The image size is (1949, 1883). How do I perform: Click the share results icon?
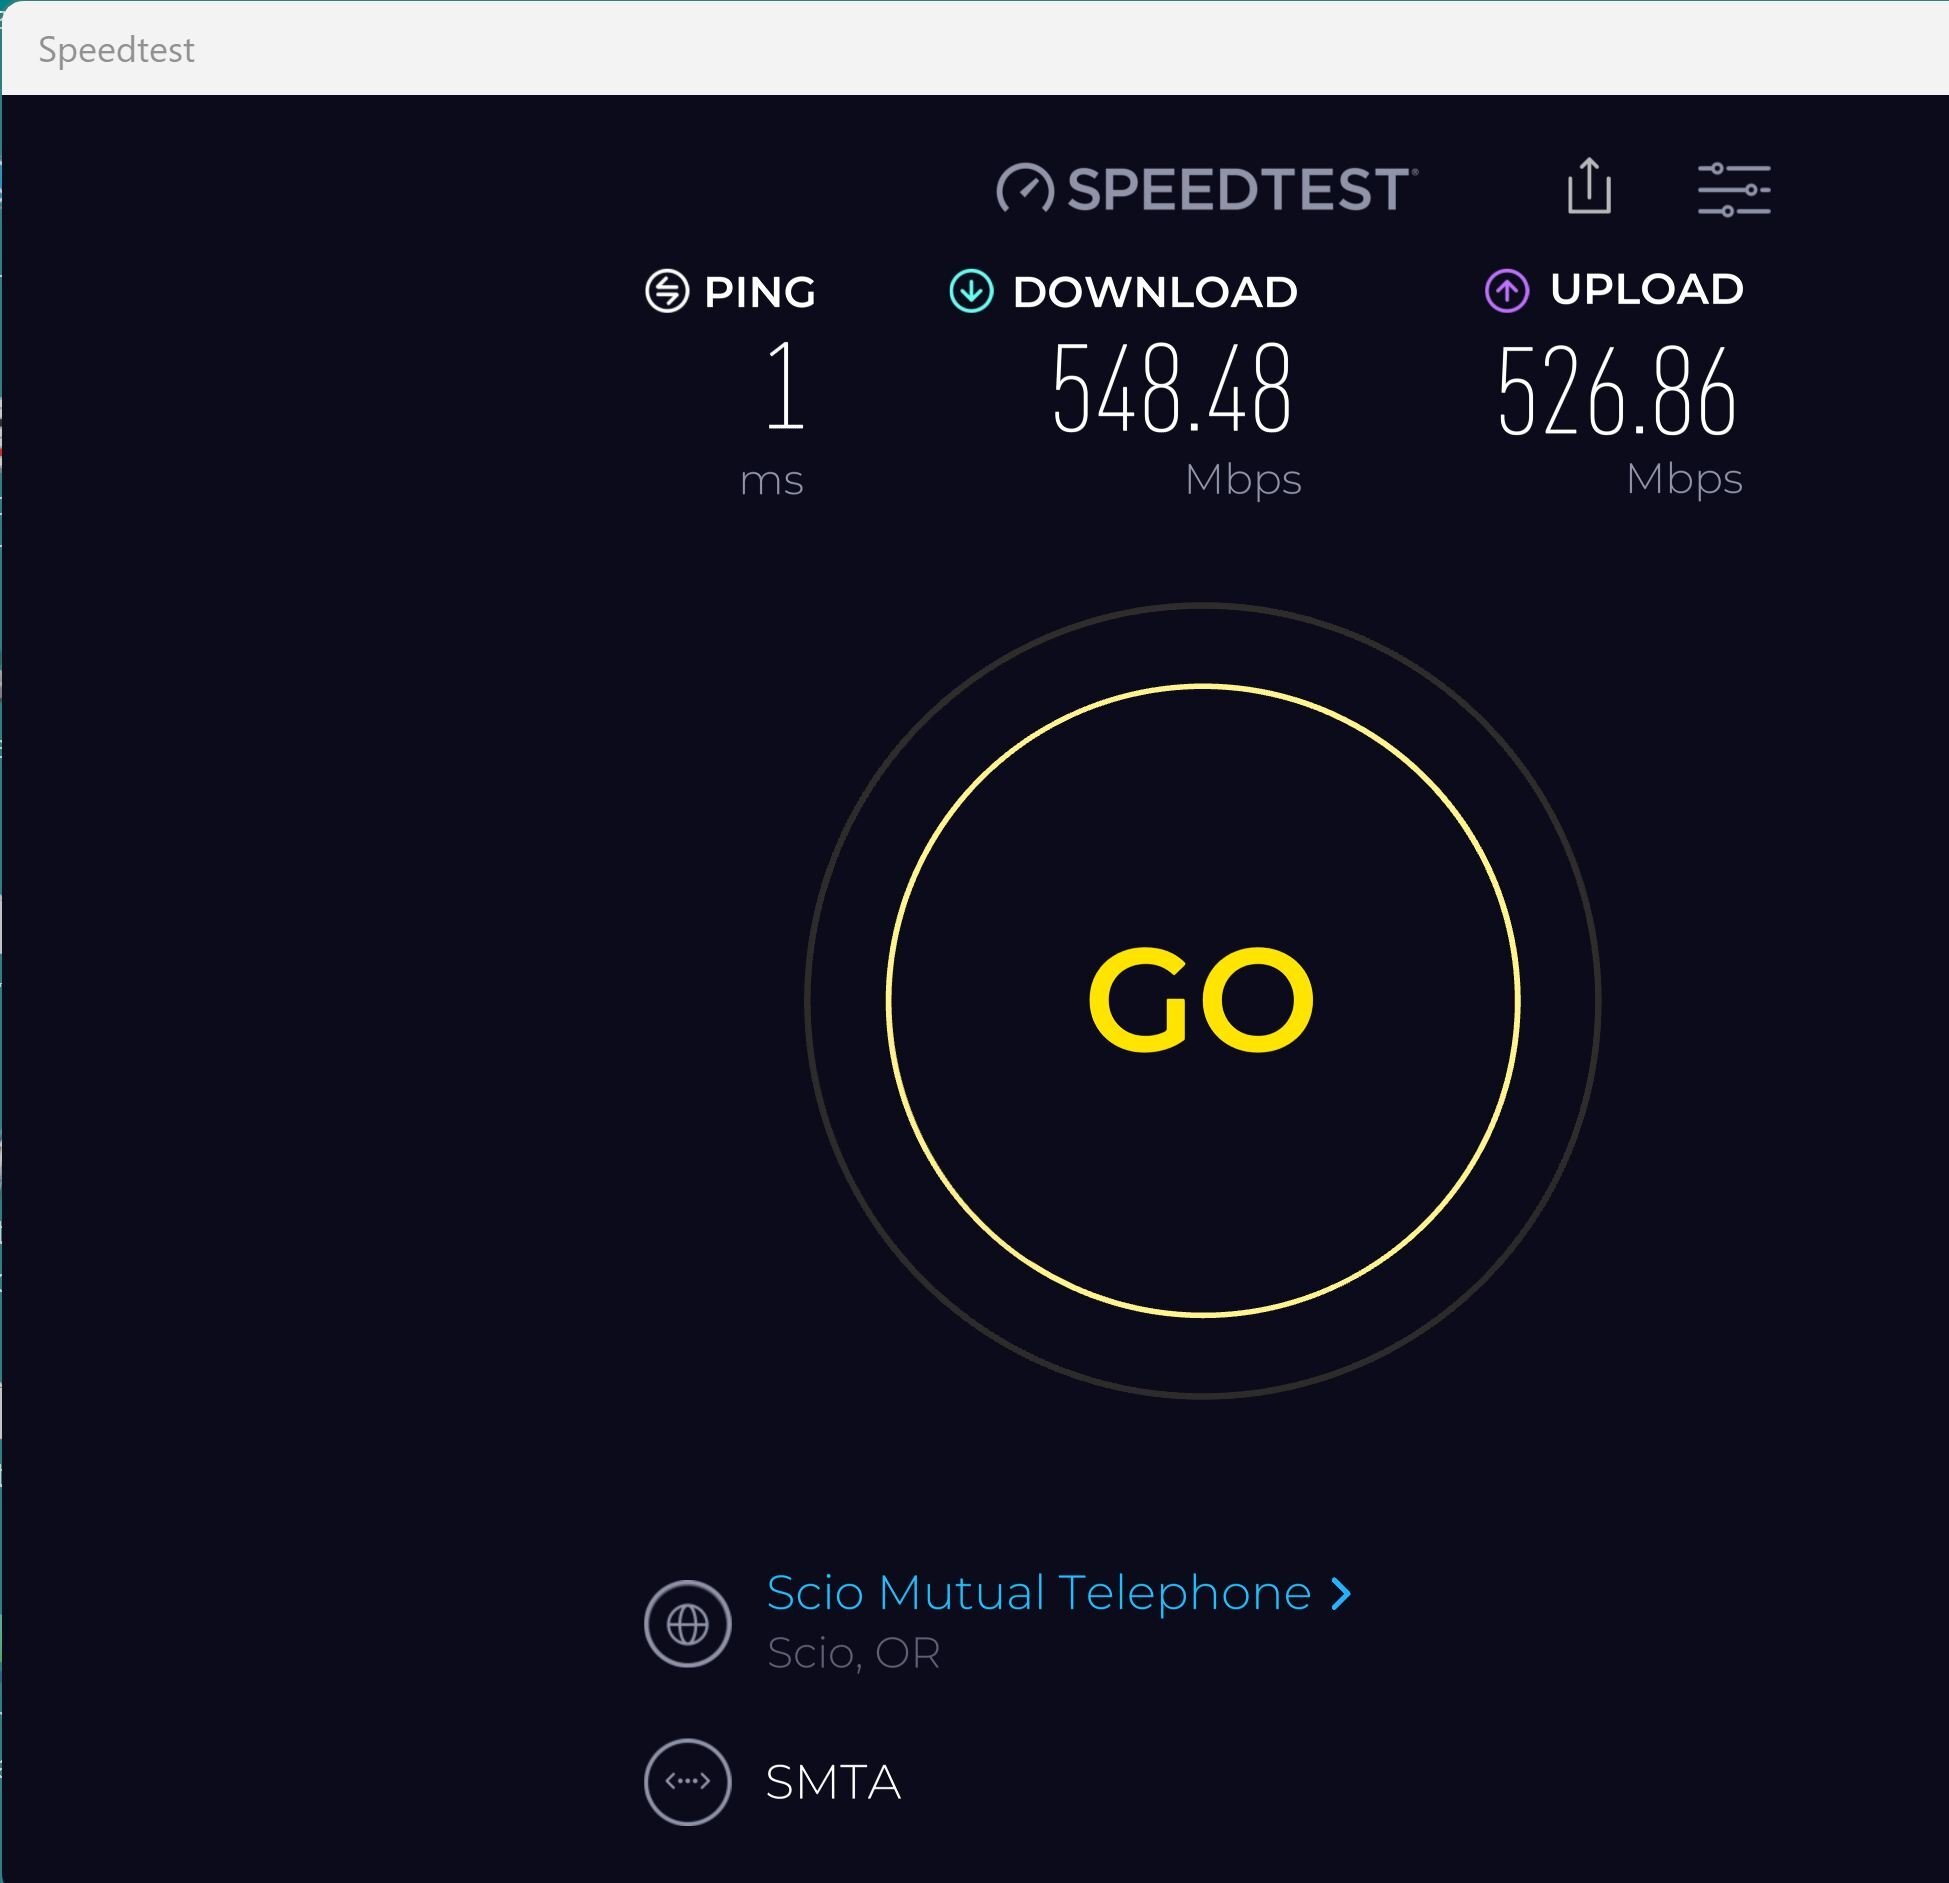pyautogui.click(x=1588, y=187)
